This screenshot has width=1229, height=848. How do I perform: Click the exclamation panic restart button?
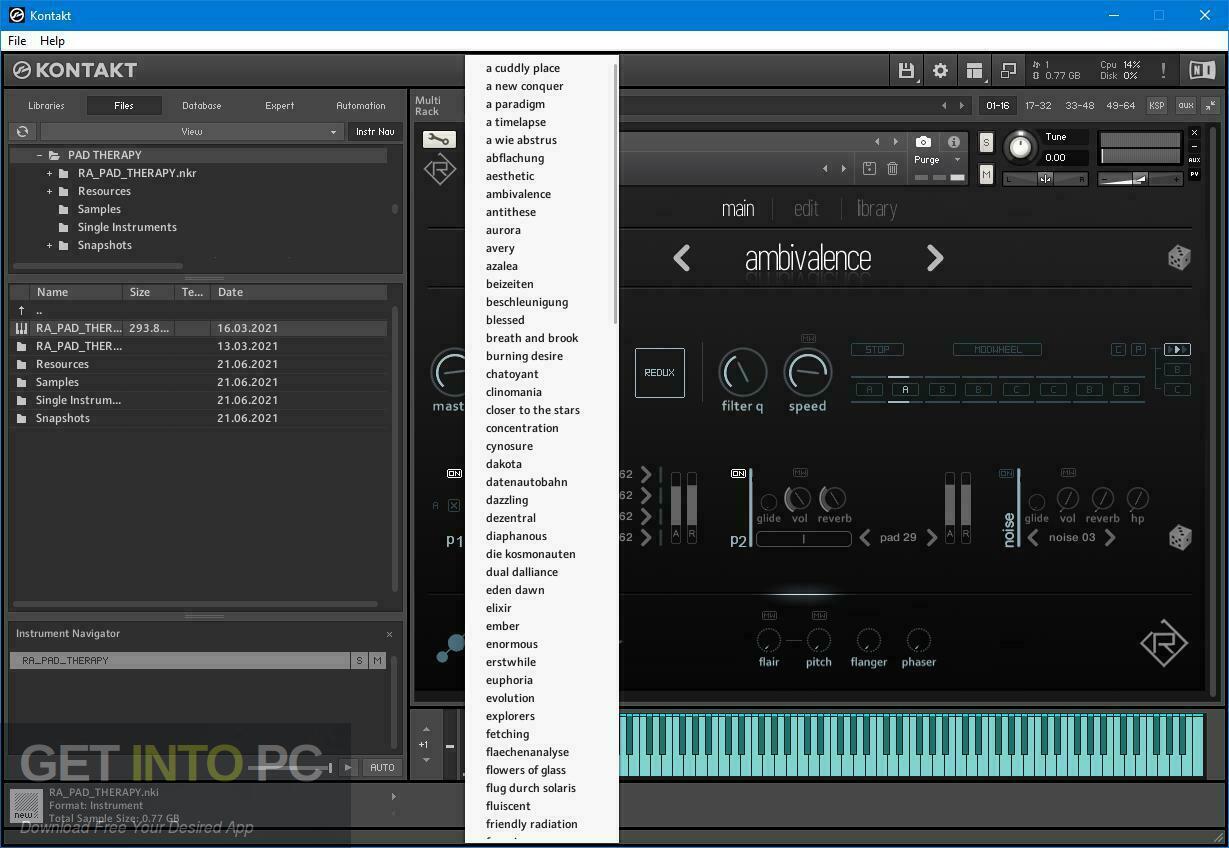coord(1163,70)
